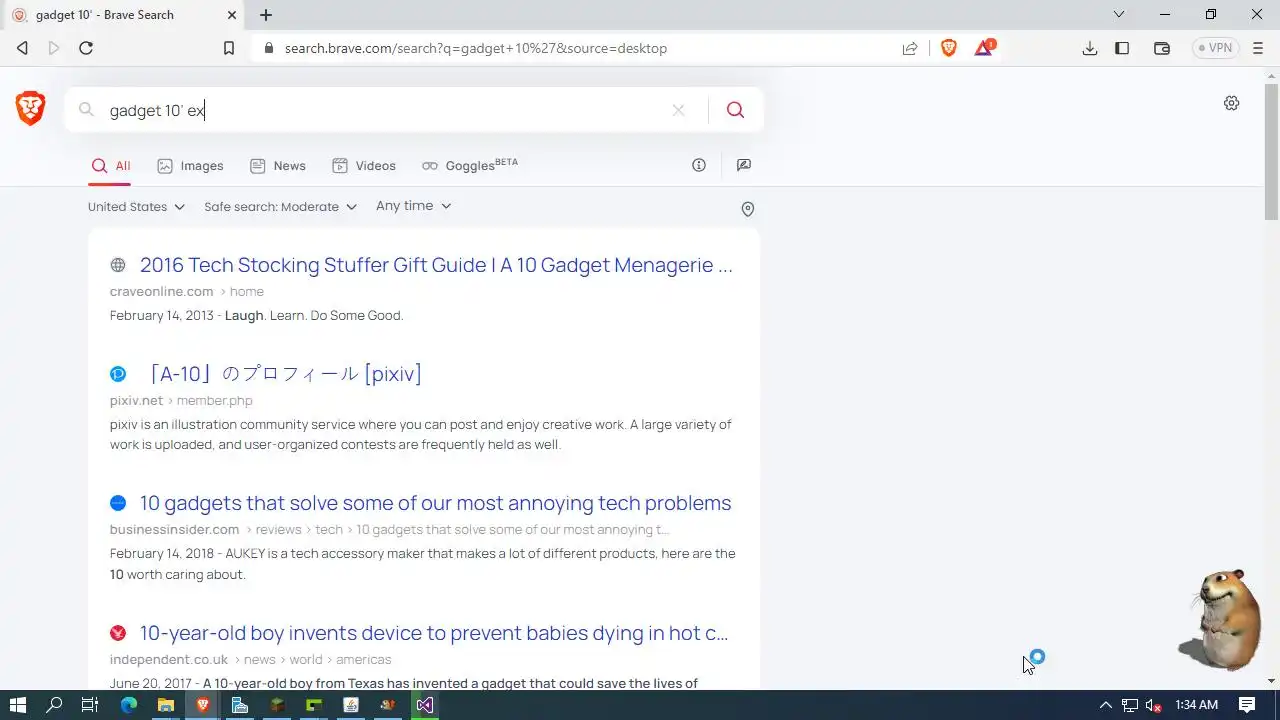The width and height of the screenshot is (1280, 720).
Task: Toggle the browser sidebar panel icon
Action: (1122, 48)
